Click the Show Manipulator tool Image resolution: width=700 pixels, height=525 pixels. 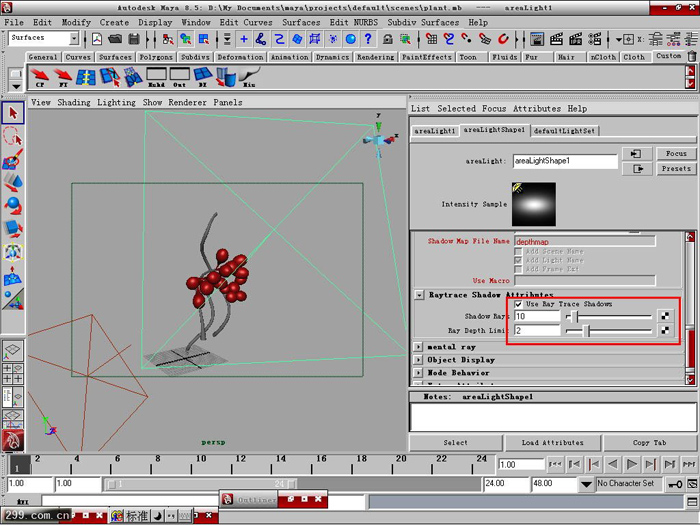coord(13,299)
